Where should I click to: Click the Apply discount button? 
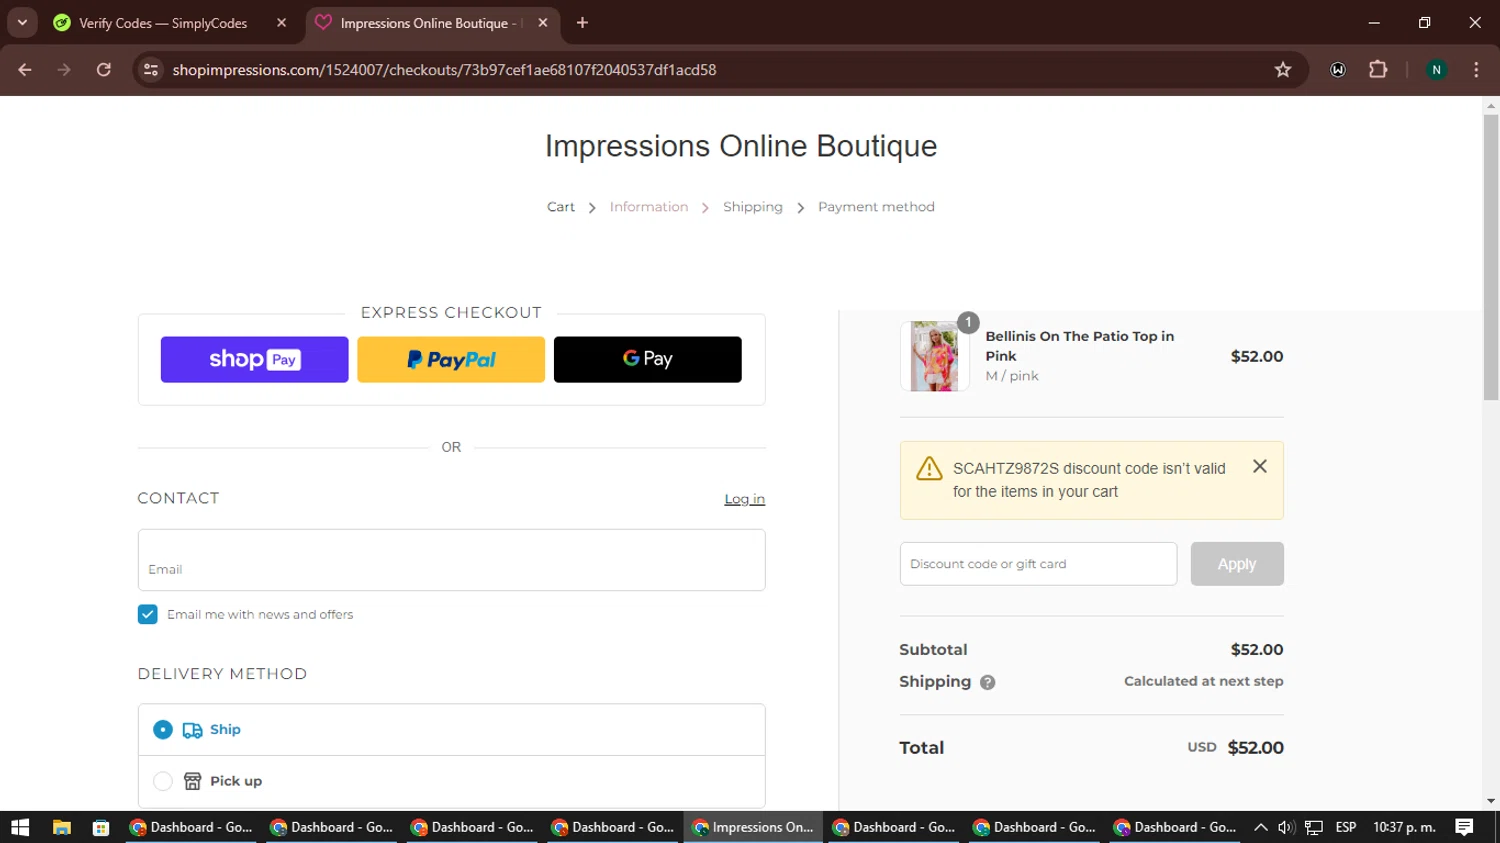point(1237,564)
